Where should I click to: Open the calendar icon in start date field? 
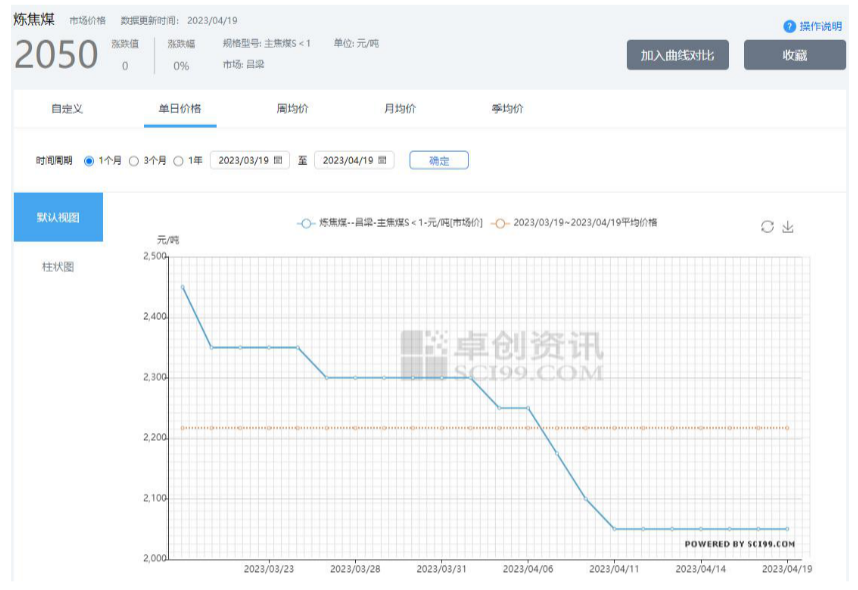point(278,160)
